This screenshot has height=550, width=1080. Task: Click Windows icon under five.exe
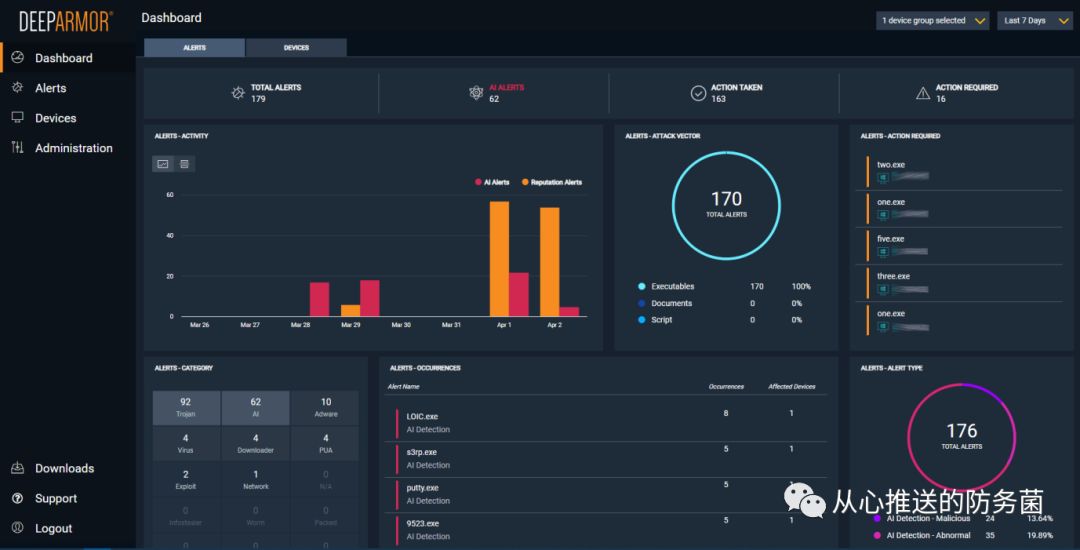pos(882,252)
